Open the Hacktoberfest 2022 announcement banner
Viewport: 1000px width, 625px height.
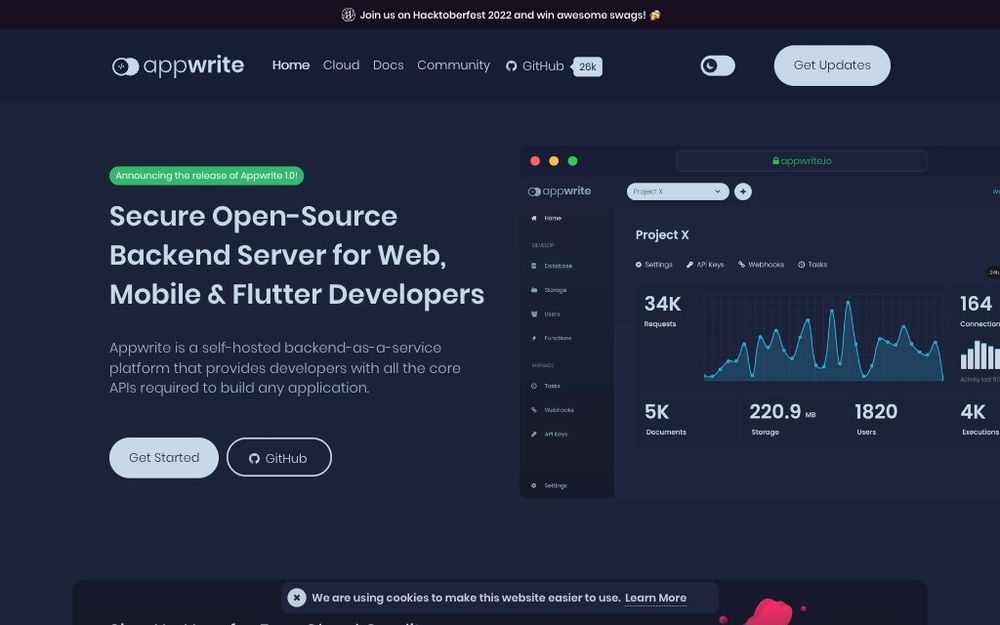pos(500,15)
